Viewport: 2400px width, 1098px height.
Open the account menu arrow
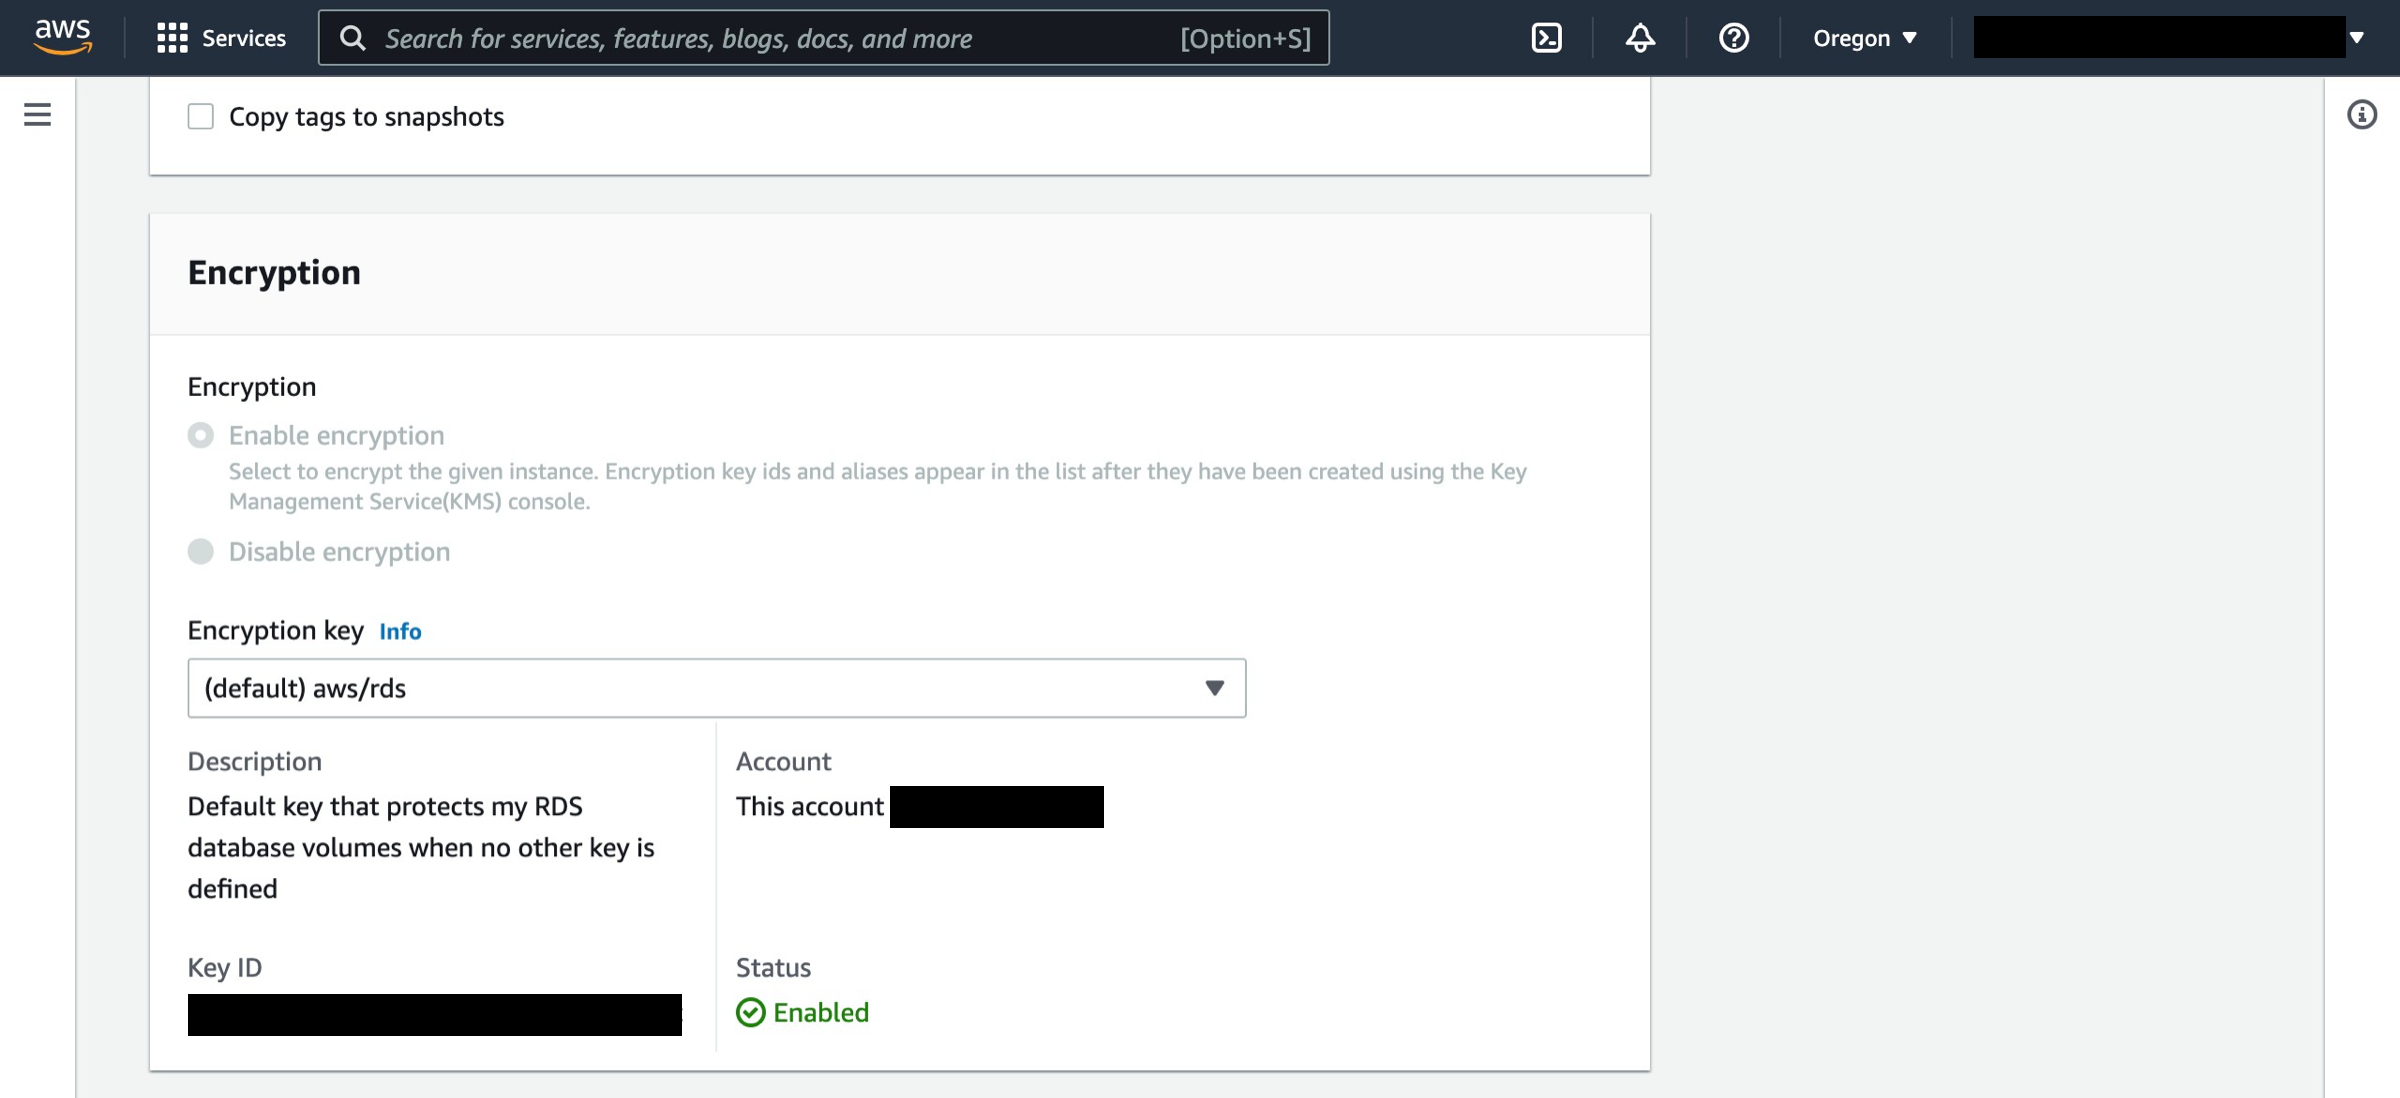(x=2357, y=38)
